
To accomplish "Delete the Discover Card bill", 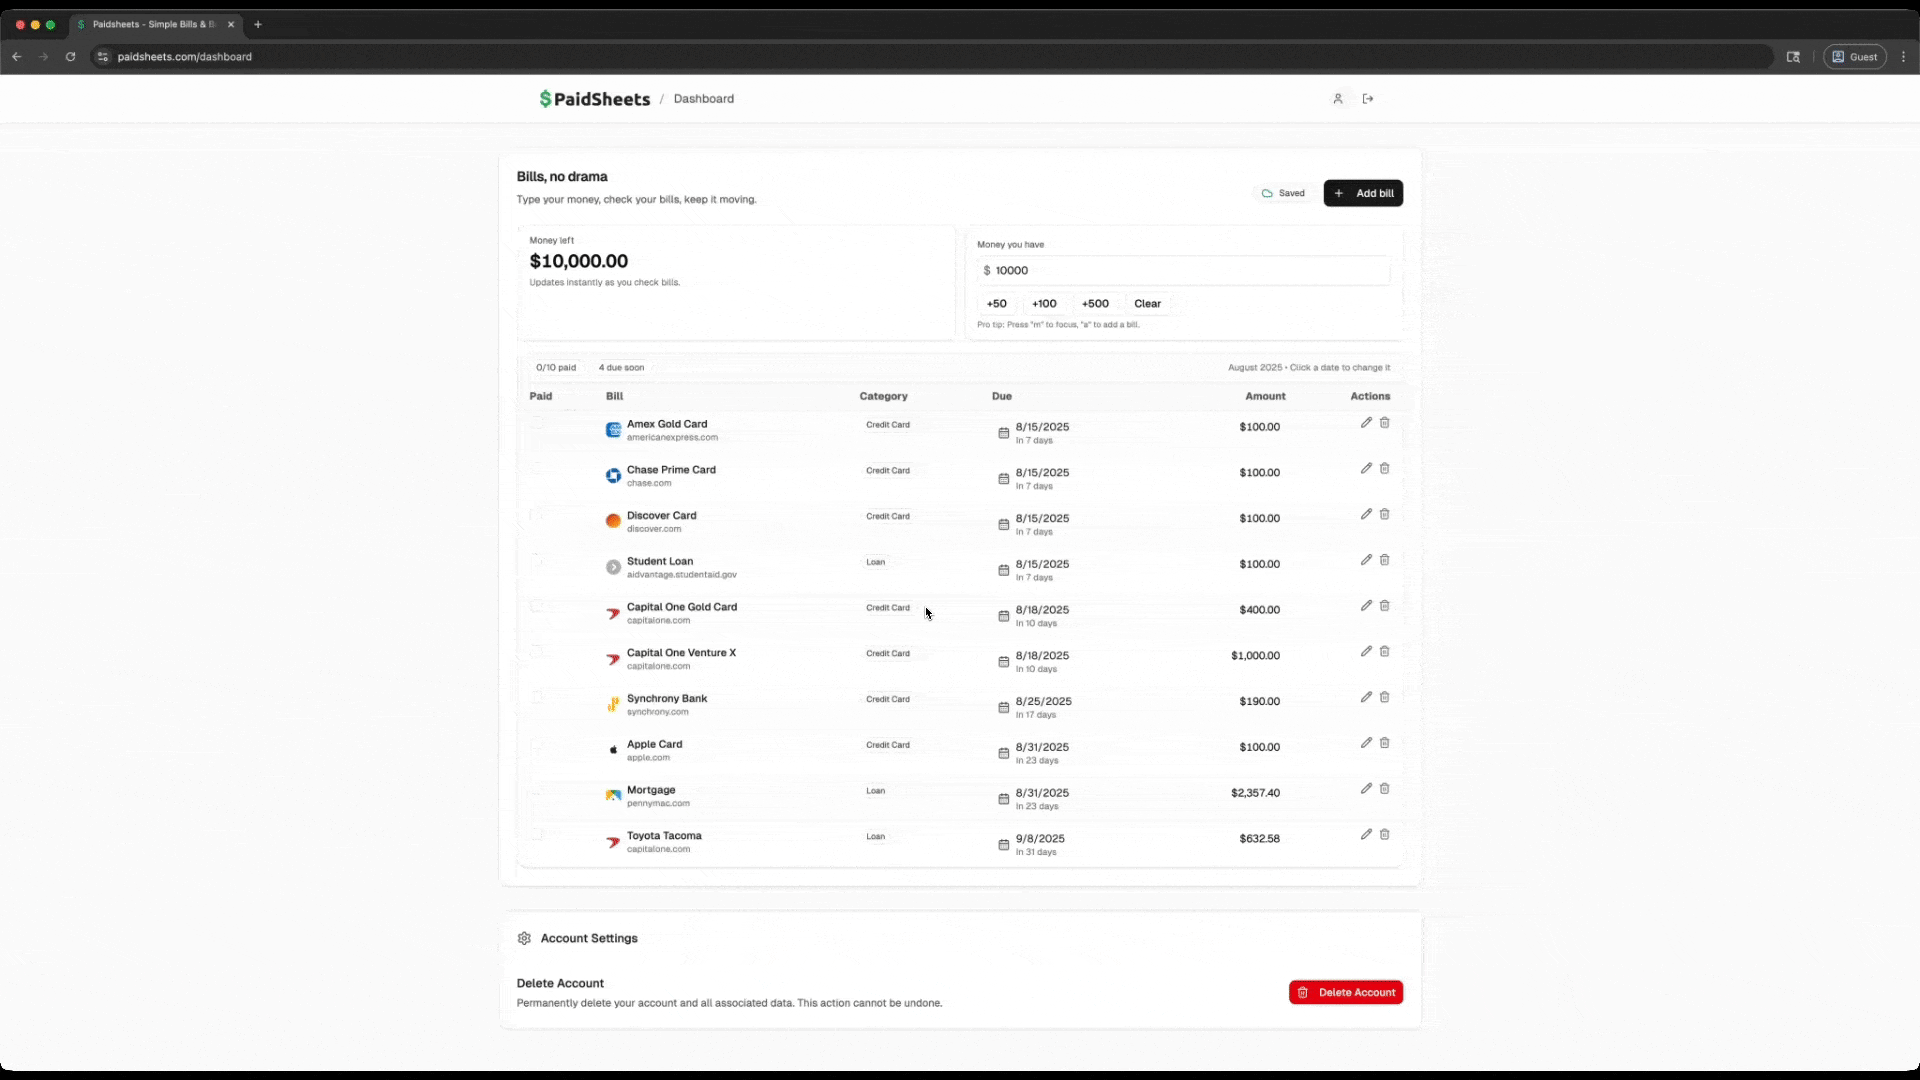I will pyautogui.click(x=1385, y=514).
